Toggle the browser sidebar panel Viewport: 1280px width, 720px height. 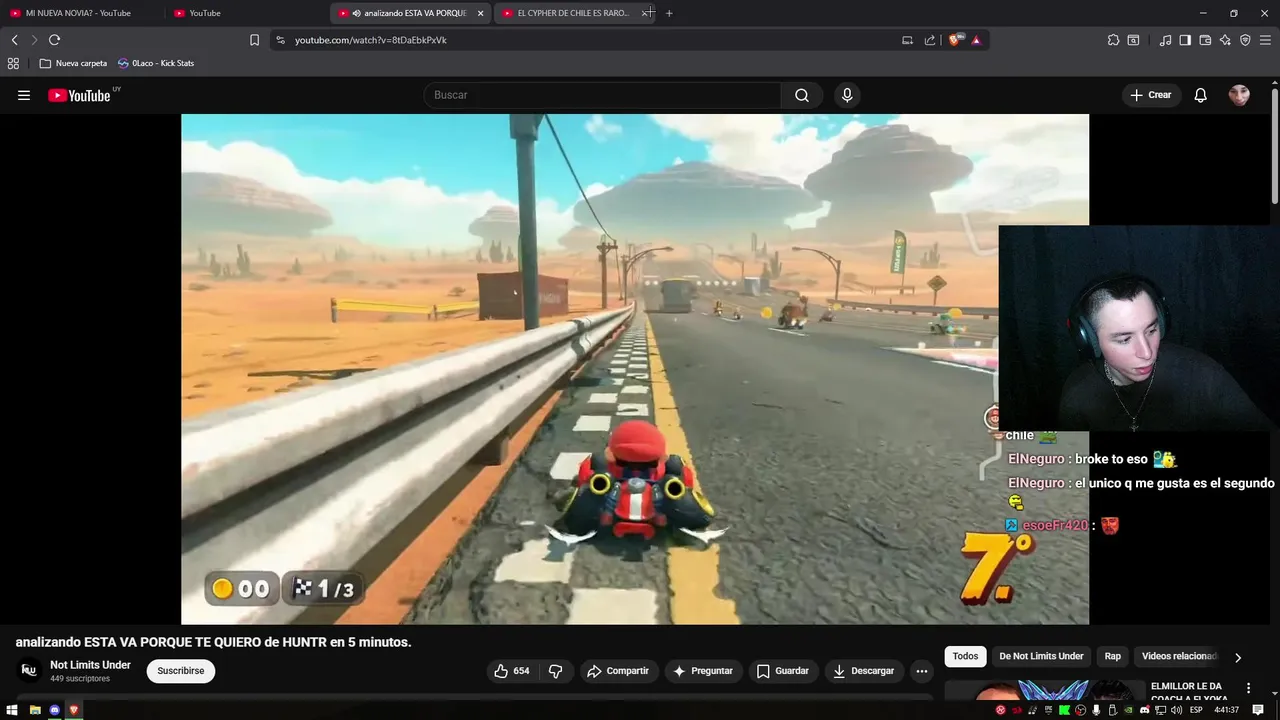click(1185, 40)
